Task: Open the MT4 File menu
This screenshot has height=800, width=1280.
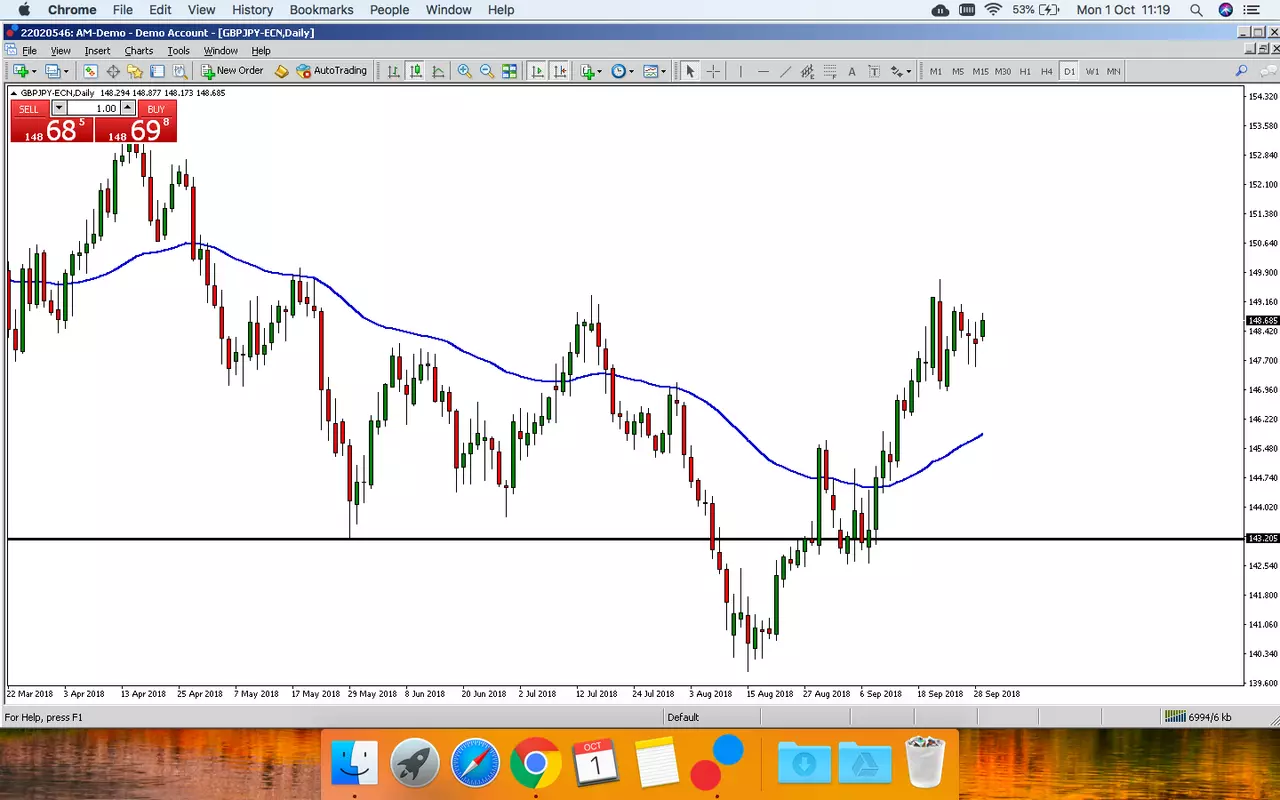Action: pos(29,50)
